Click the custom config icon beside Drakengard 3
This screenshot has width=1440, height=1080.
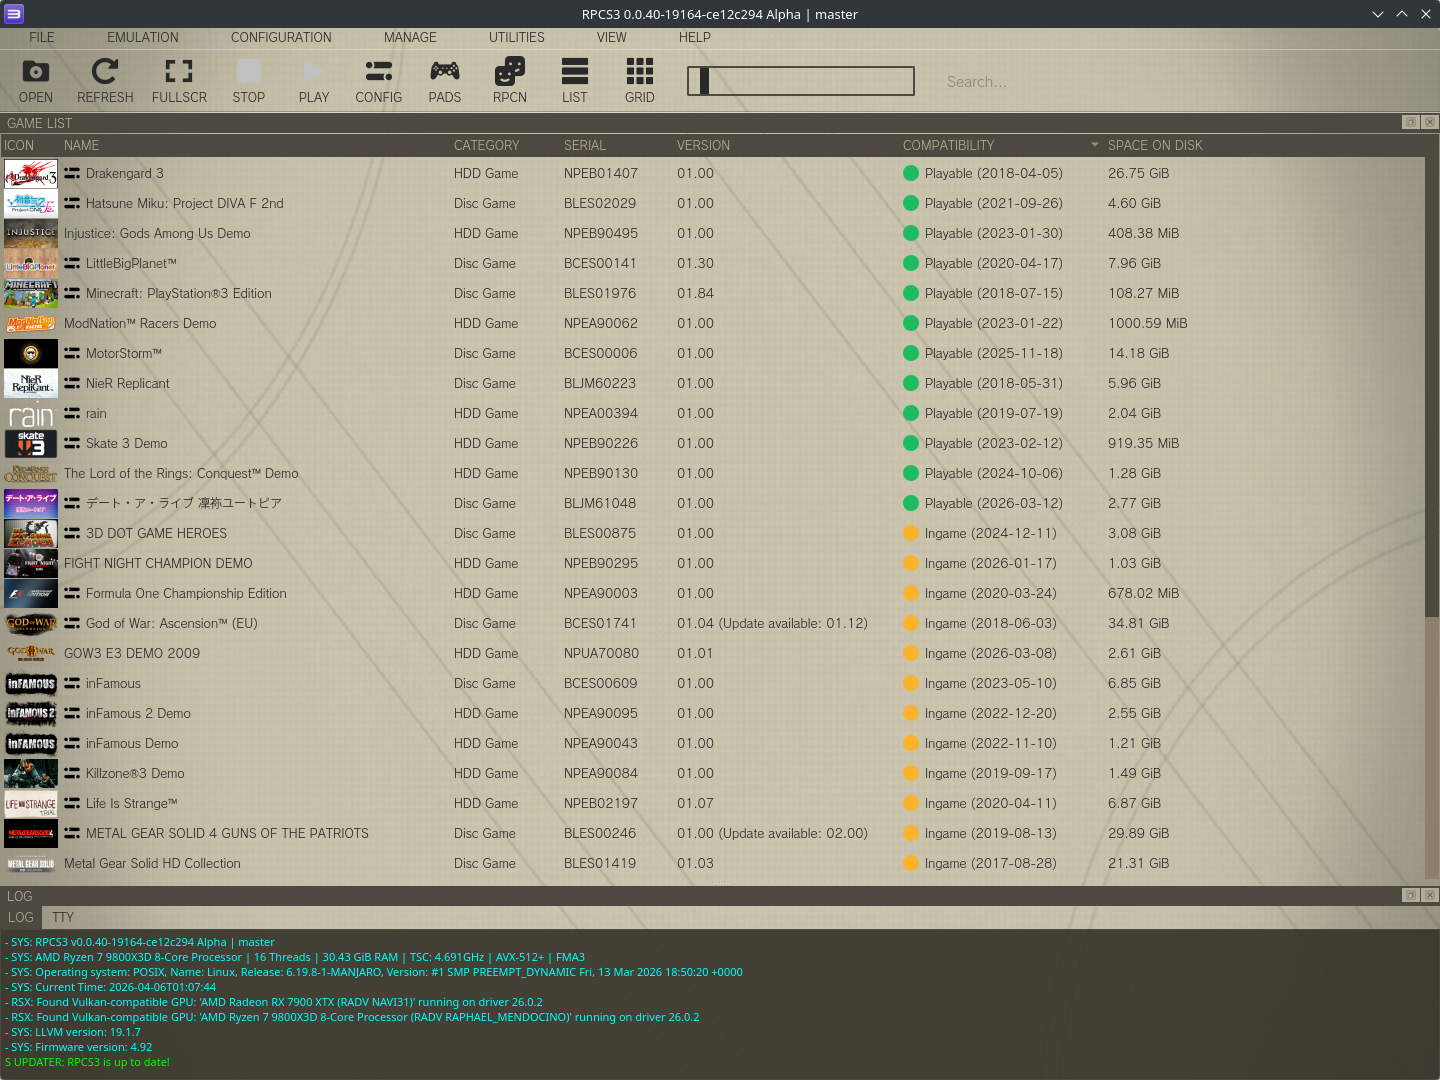tap(72, 173)
